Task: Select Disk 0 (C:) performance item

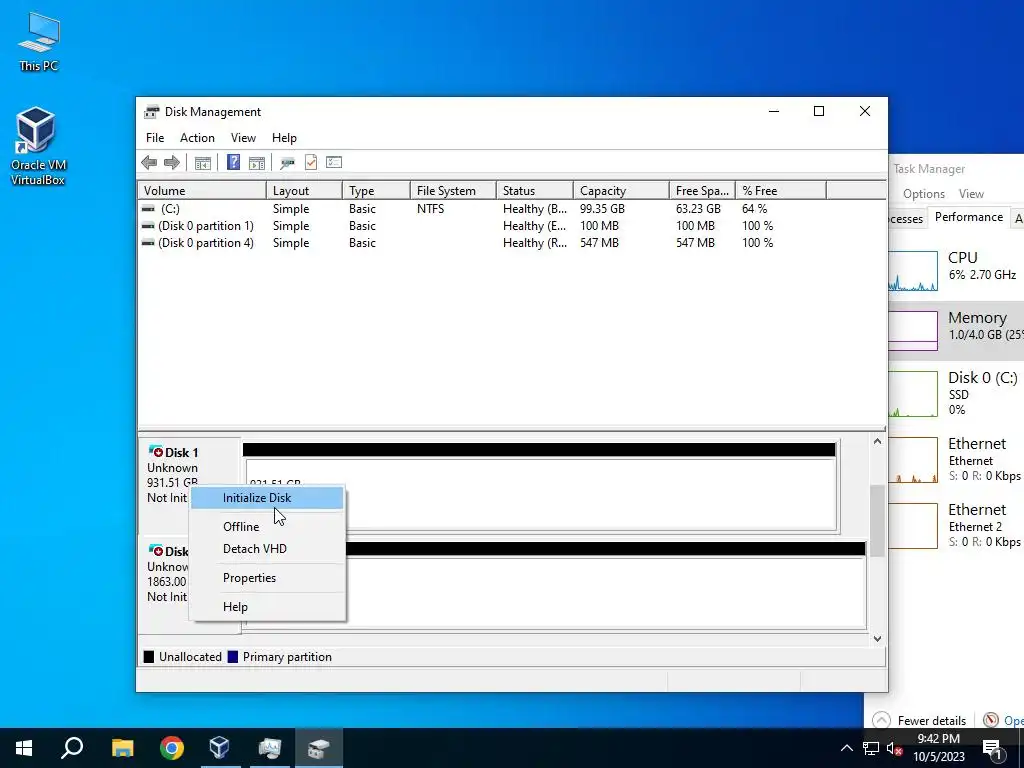Action: tap(956, 393)
